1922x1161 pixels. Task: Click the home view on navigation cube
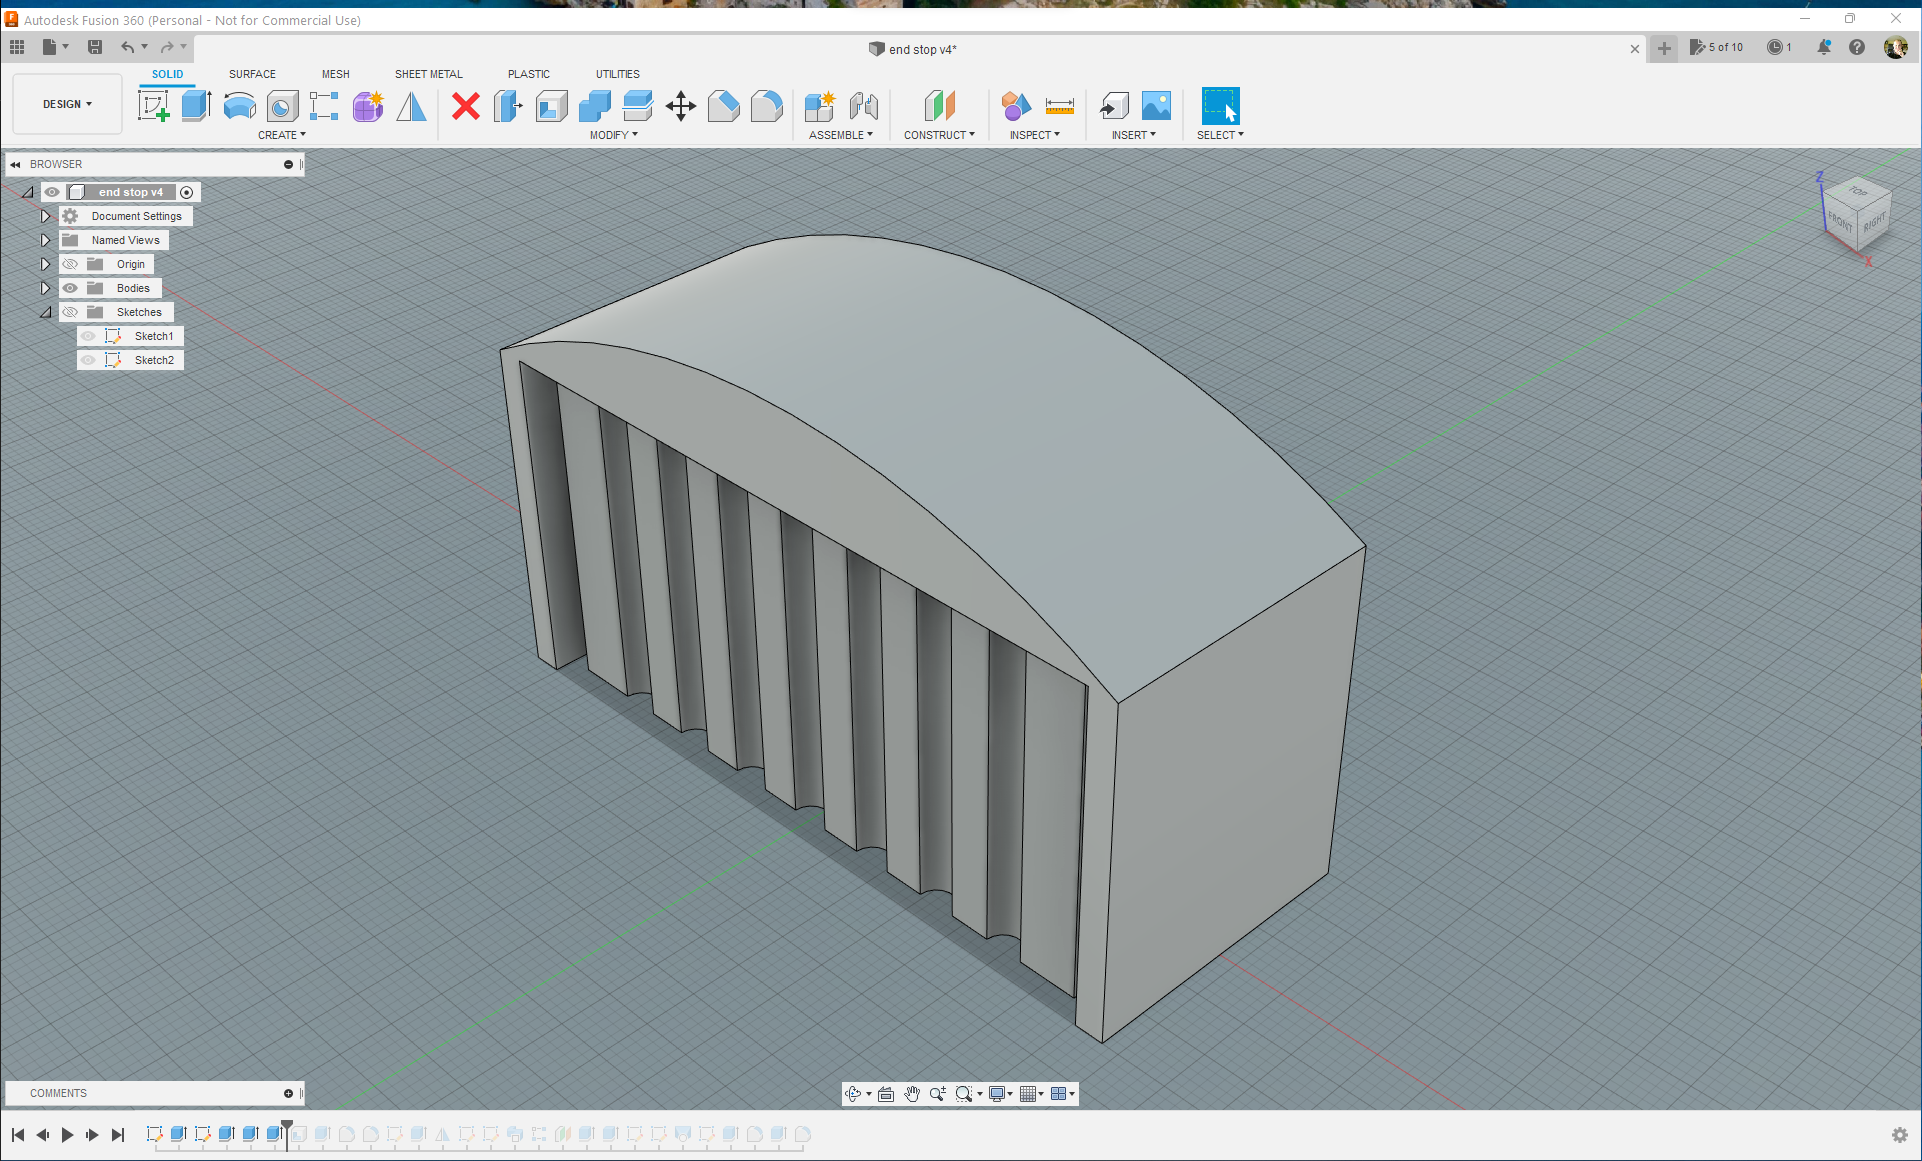tap(1809, 176)
